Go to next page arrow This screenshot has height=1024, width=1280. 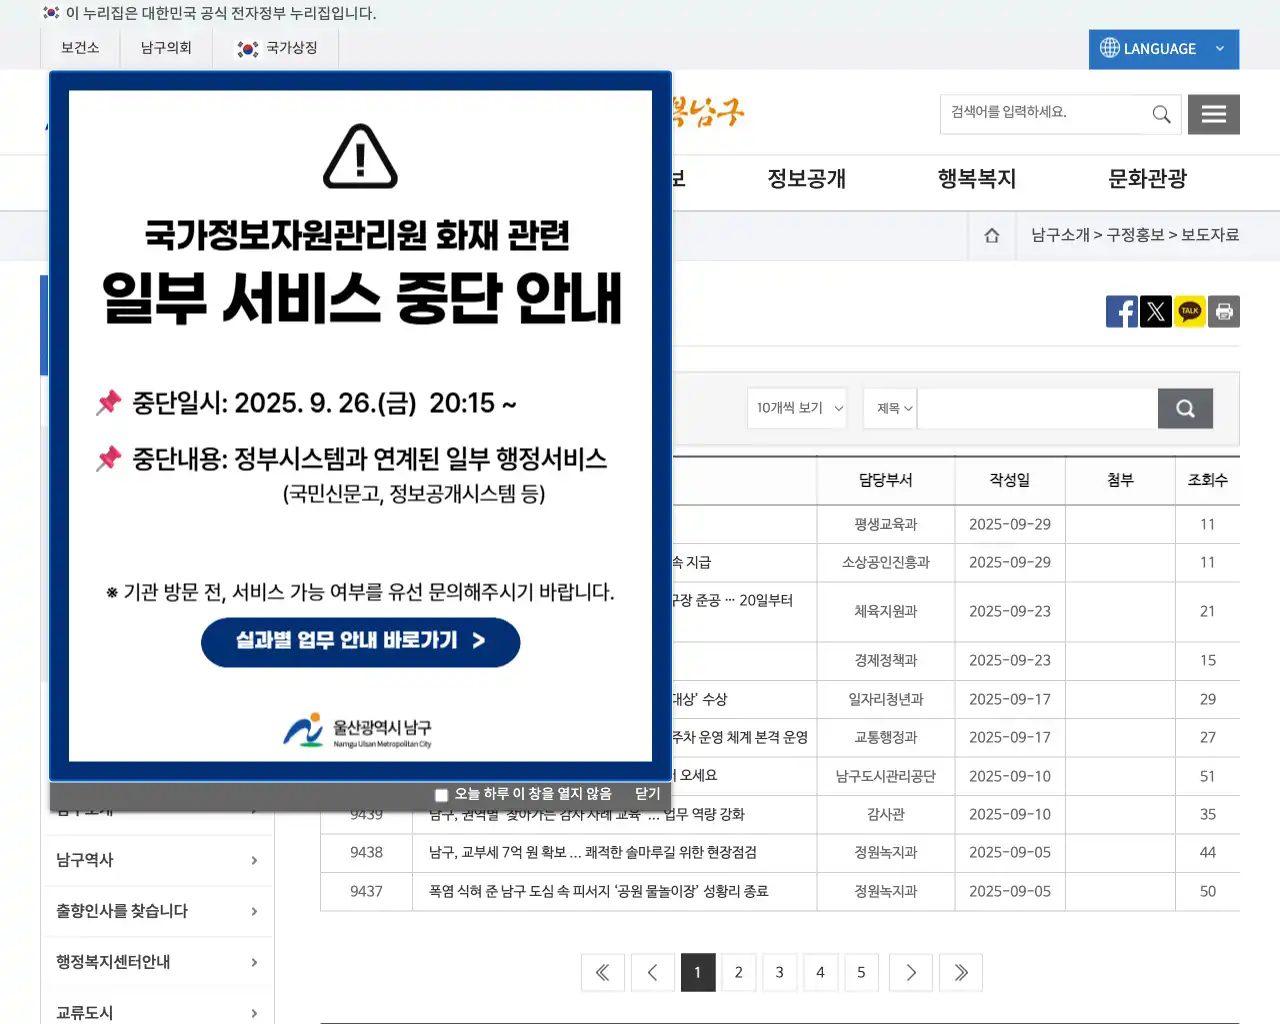point(910,972)
